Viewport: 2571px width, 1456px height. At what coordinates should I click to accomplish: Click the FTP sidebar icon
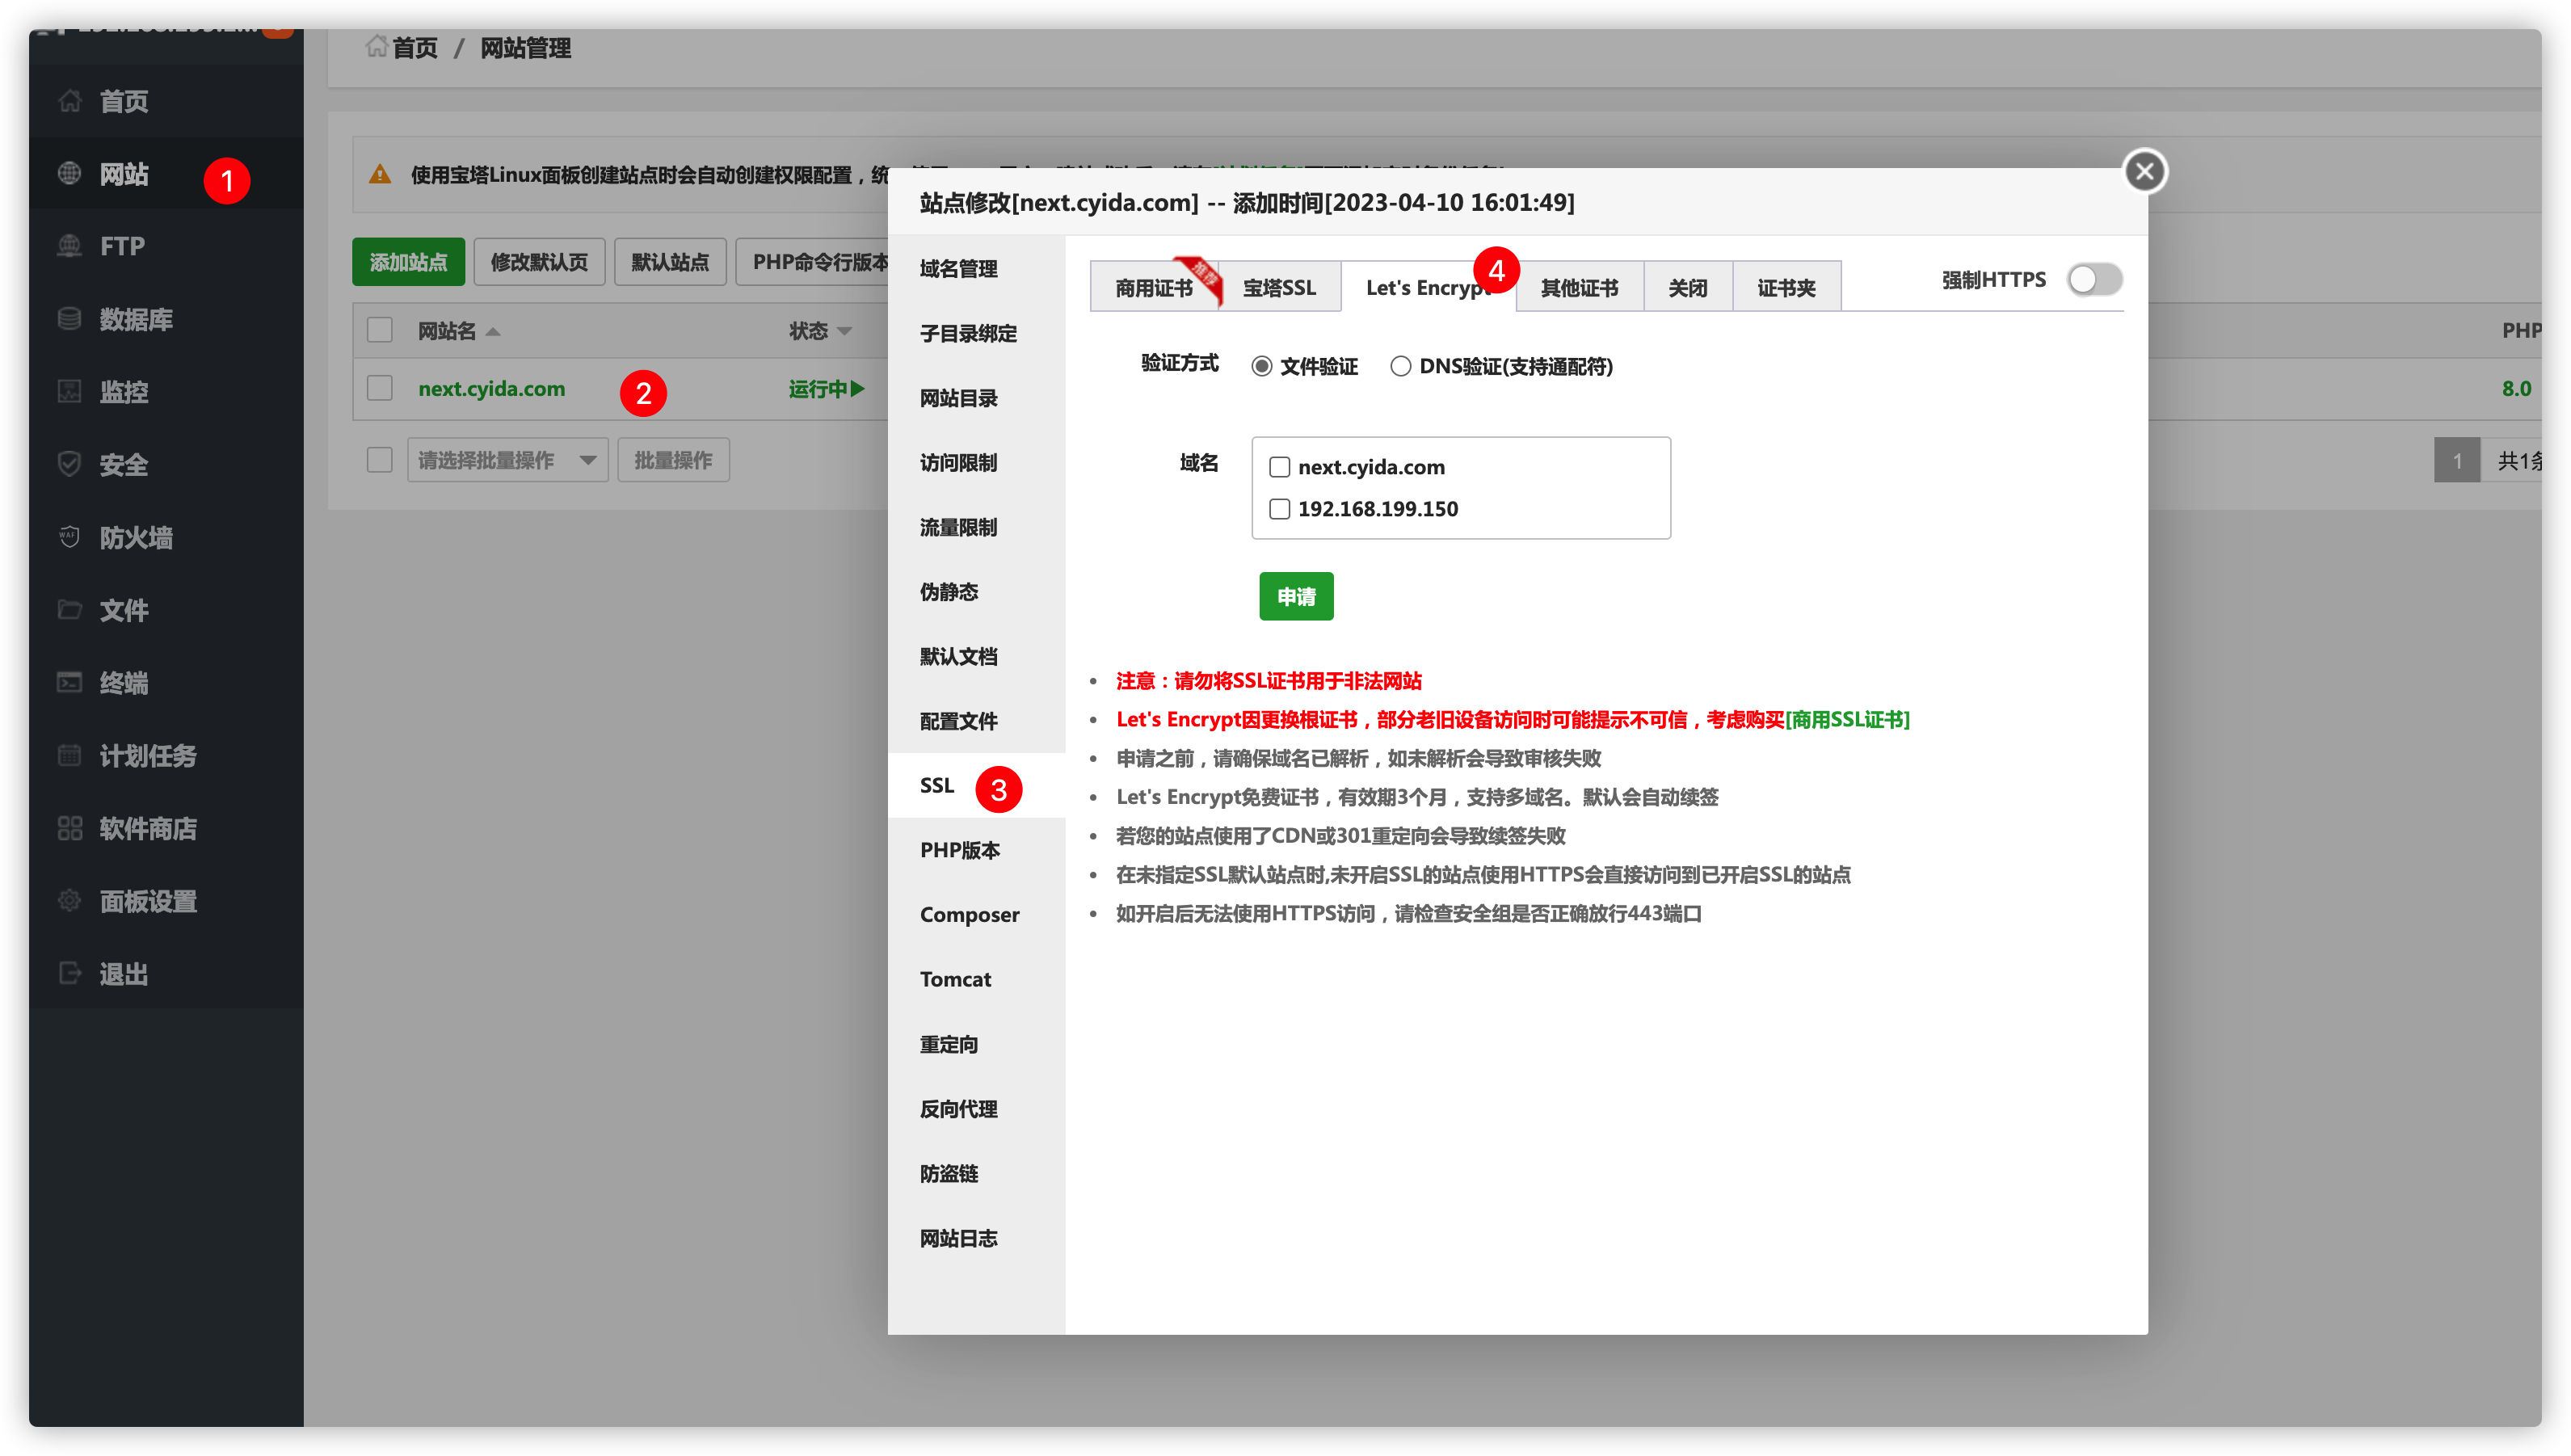click(x=69, y=246)
